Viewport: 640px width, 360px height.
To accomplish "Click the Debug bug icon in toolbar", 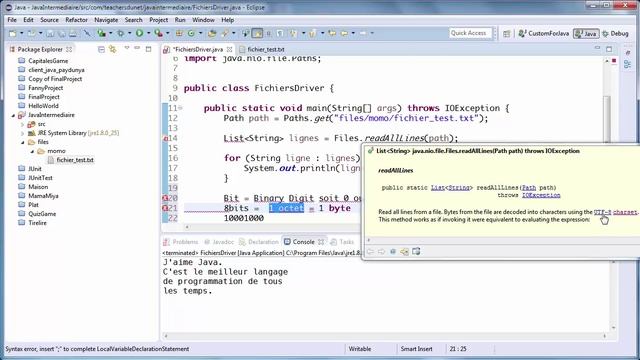I will (121, 33).
